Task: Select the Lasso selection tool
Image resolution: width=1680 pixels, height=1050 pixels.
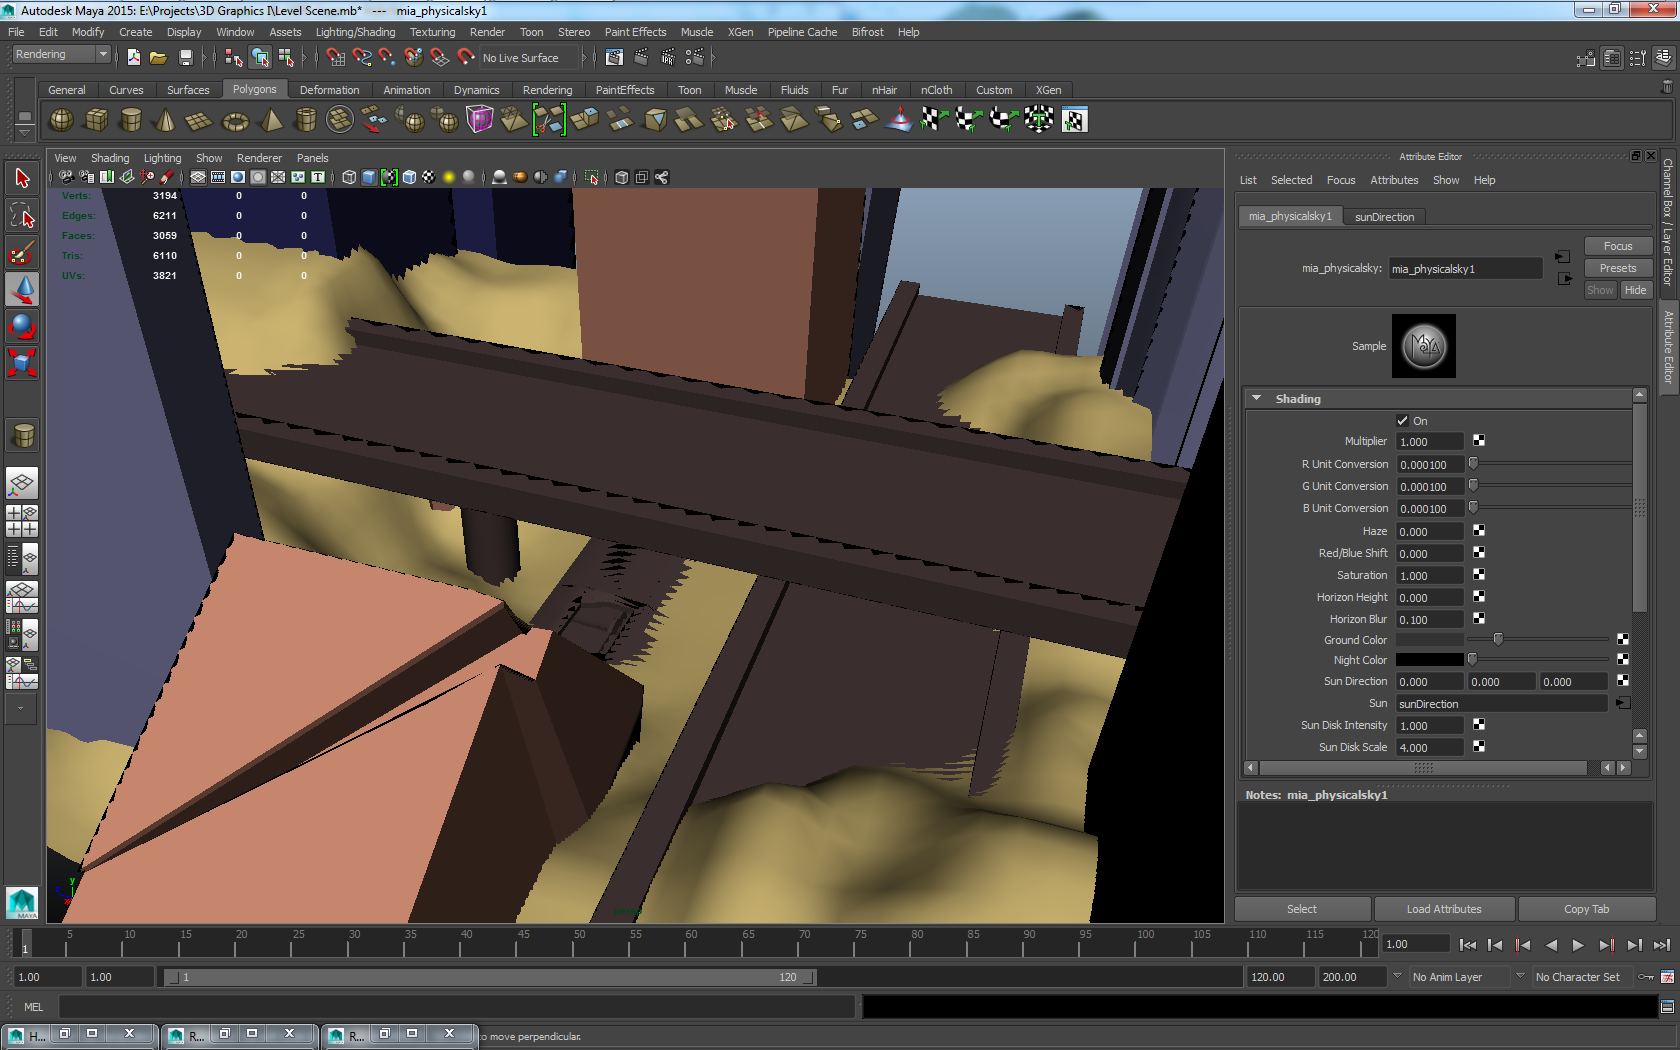Action: (x=21, y=214)
